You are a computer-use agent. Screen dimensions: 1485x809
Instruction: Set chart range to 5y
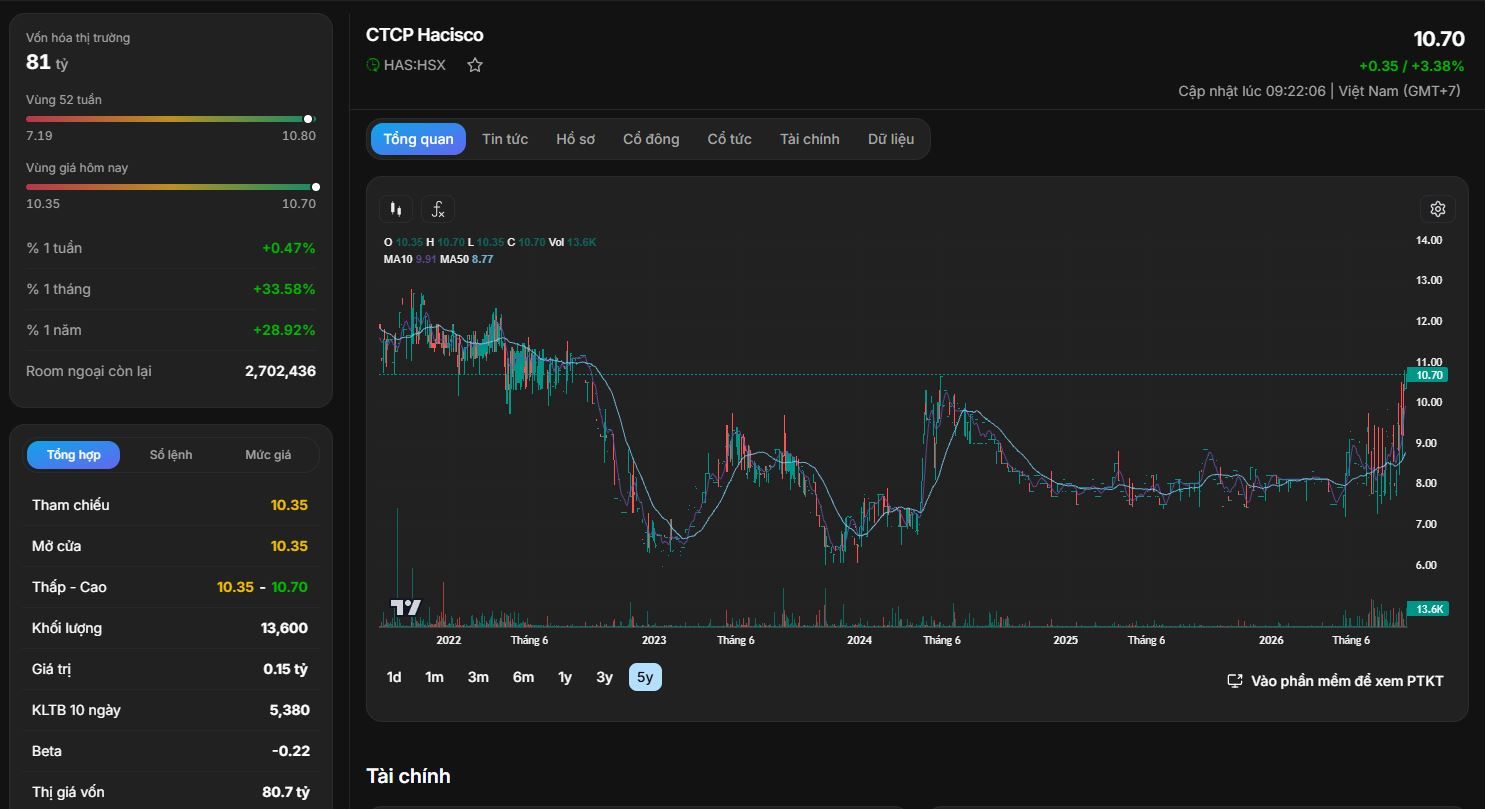645,677
